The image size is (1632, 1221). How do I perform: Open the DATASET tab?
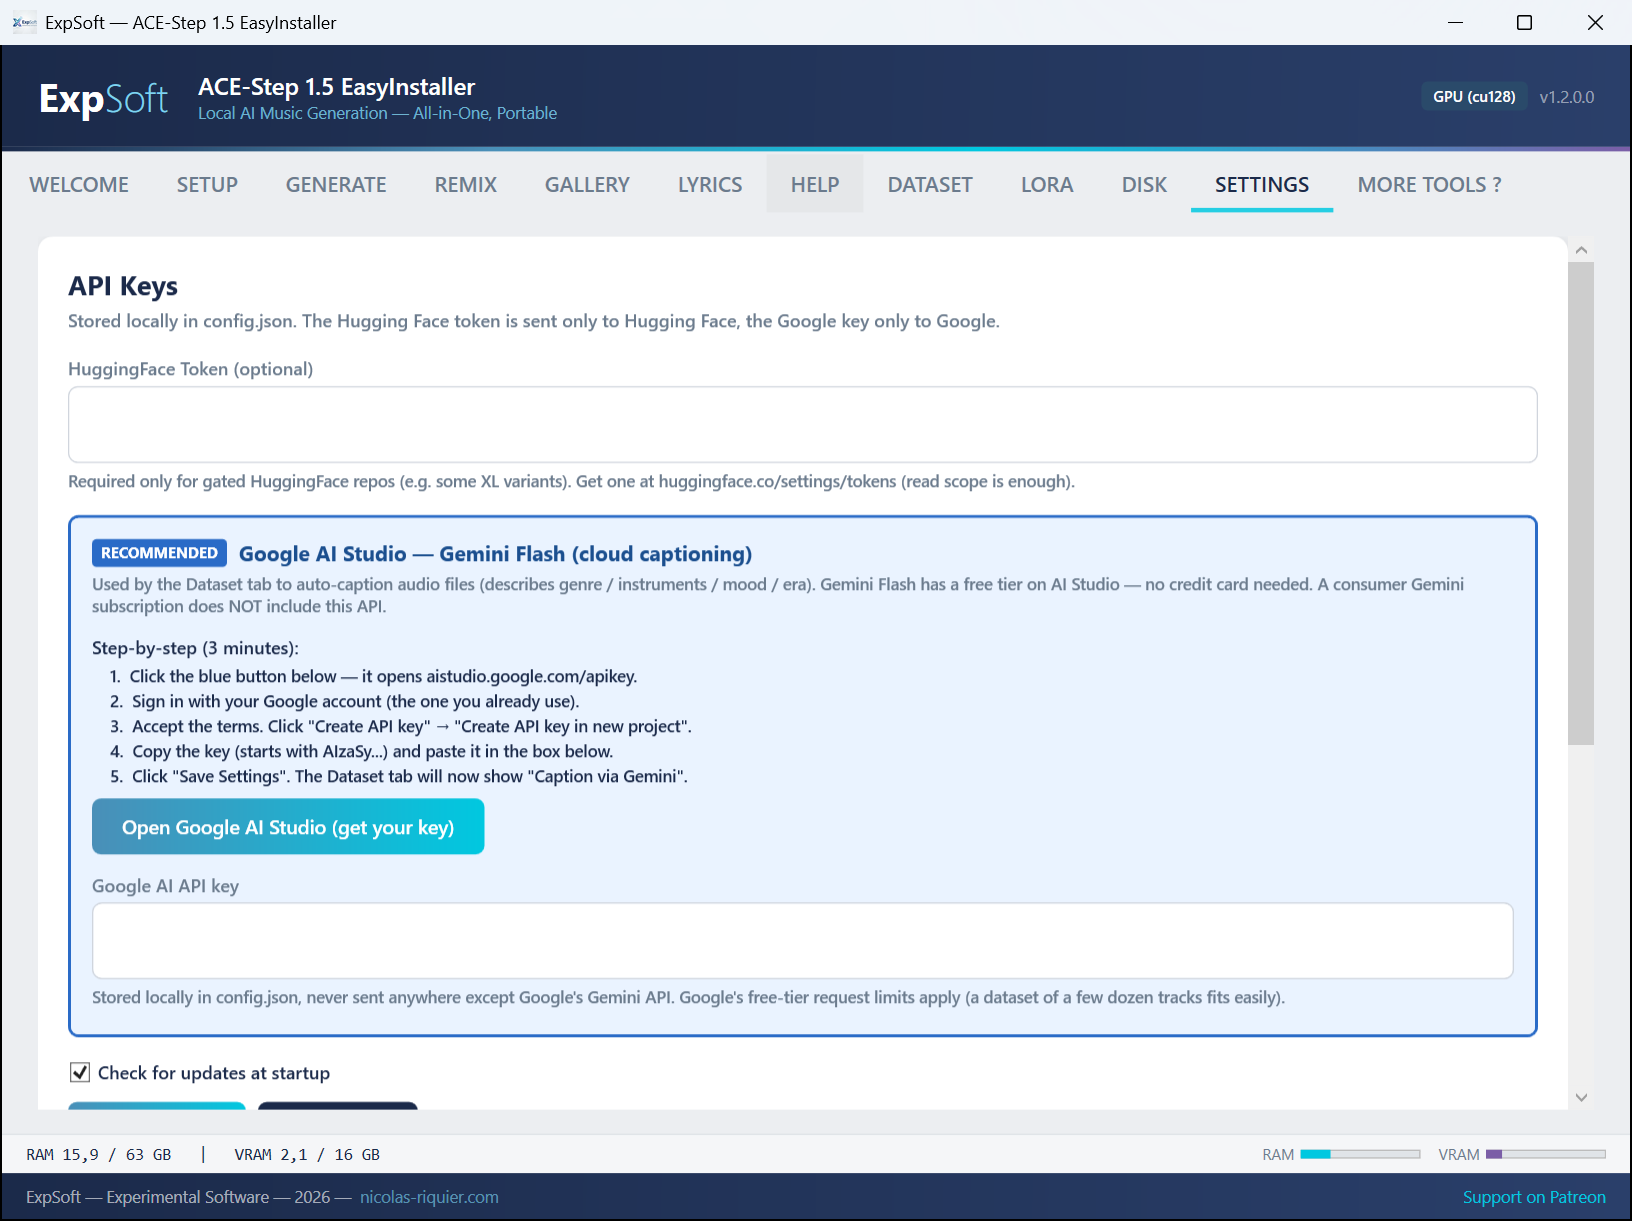(930, 184)
